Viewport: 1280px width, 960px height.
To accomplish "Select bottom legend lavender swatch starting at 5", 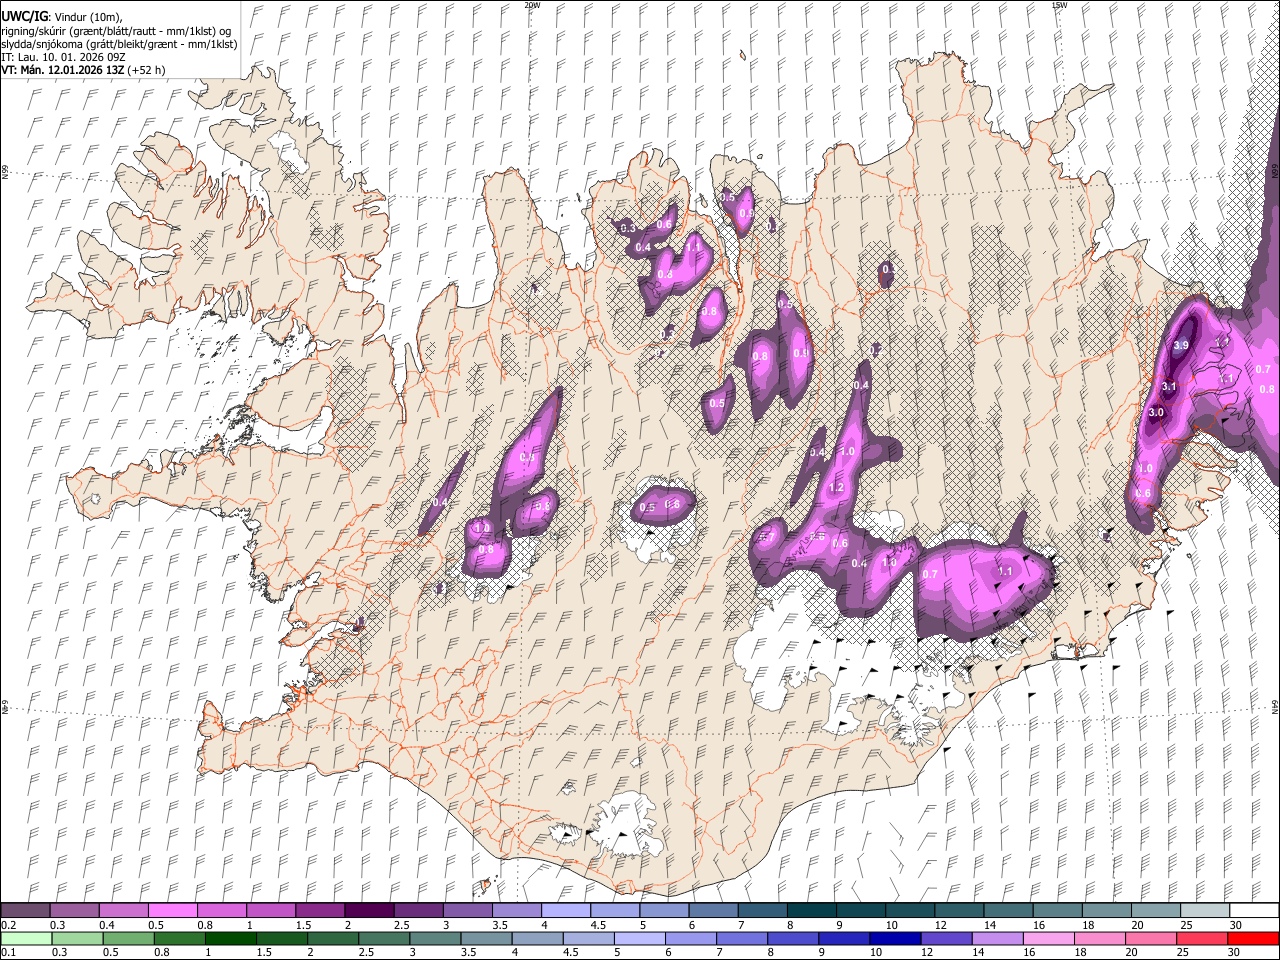I will click(641, 938).
